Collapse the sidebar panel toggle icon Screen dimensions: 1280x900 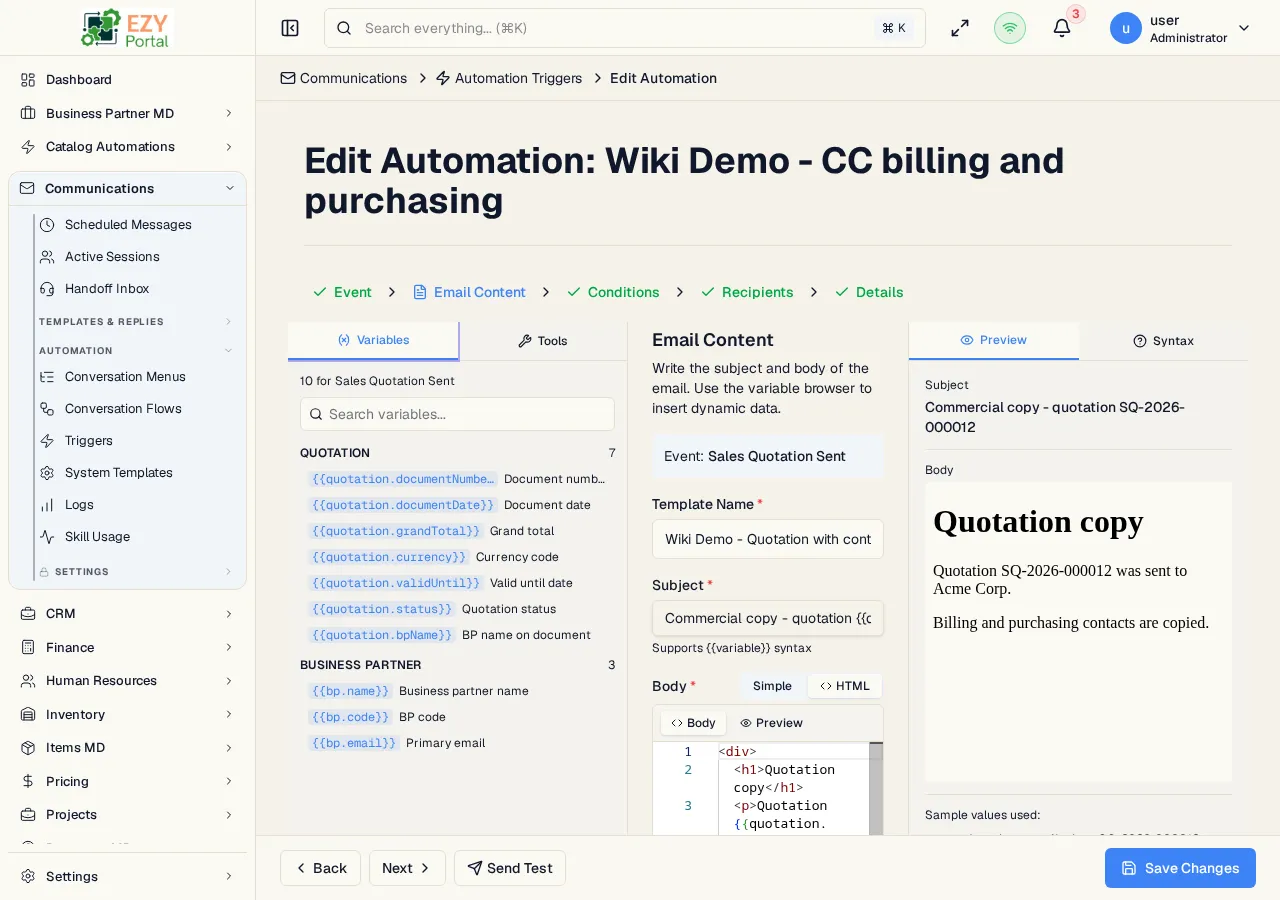click(290, 28)
